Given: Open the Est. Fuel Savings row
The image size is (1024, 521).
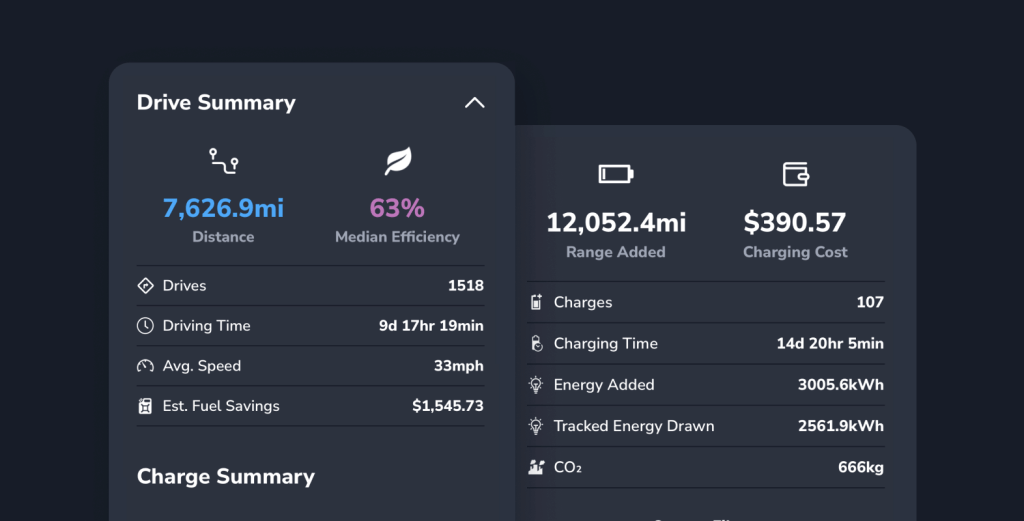Looking at the screenshot, I should (310, 406).
